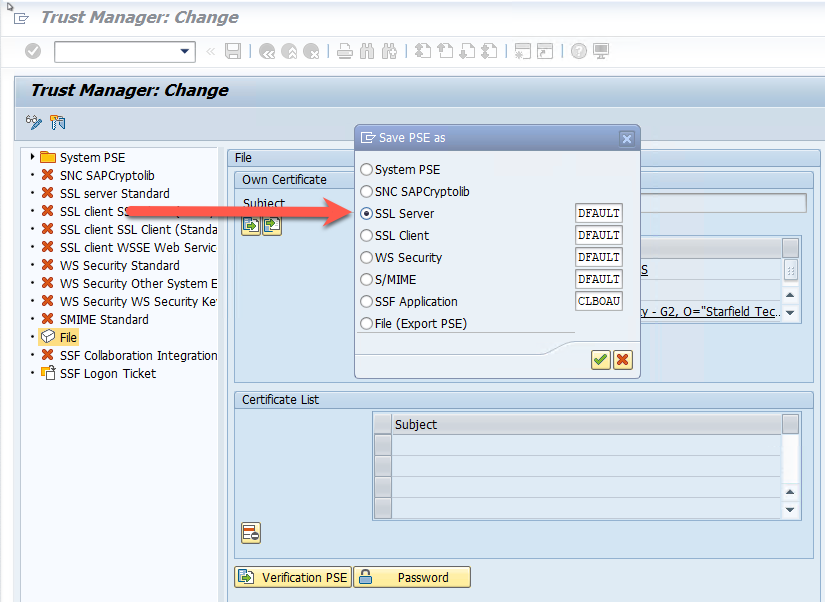Select SNC SAPCryptolib in the tree
The width and height of the screenshot is (825, 602).
(x=107, y=175)
